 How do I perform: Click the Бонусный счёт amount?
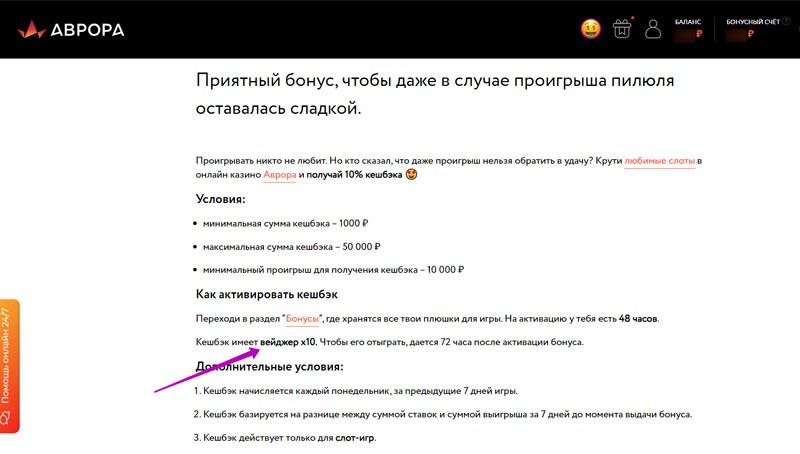(740, 34)
